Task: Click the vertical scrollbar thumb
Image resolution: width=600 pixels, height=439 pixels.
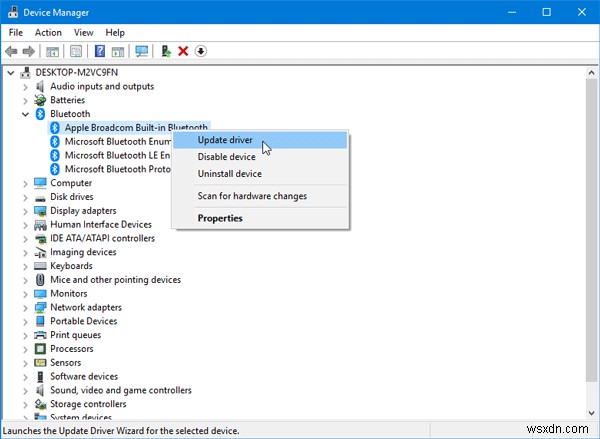Action: click(592, 230)
